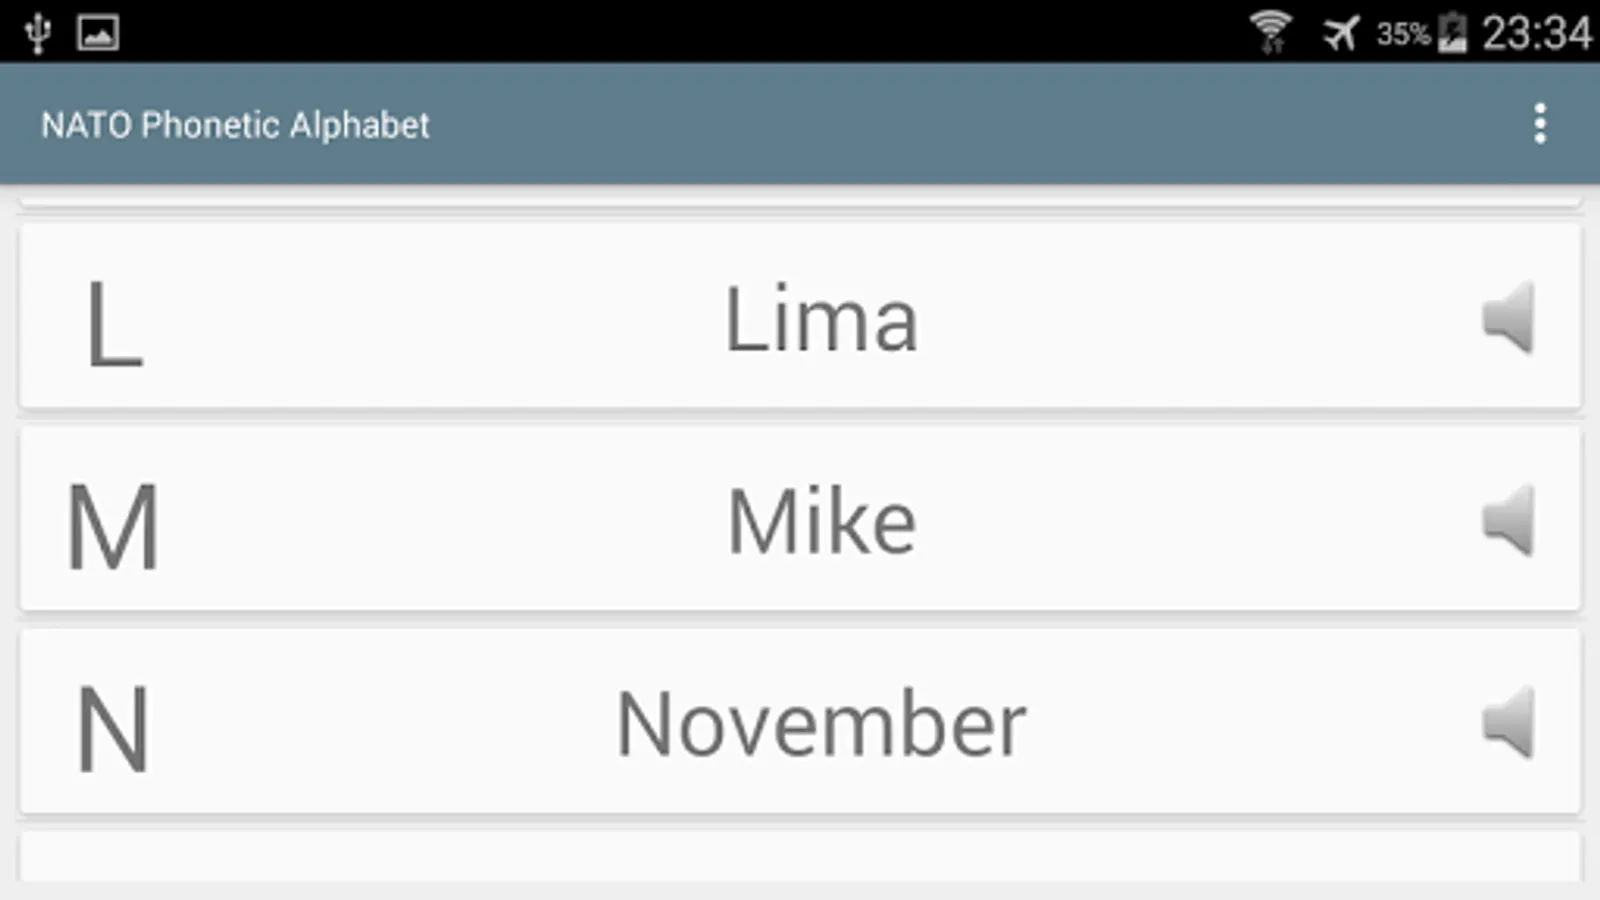Tap the November speaker icon

[1508, 723]
